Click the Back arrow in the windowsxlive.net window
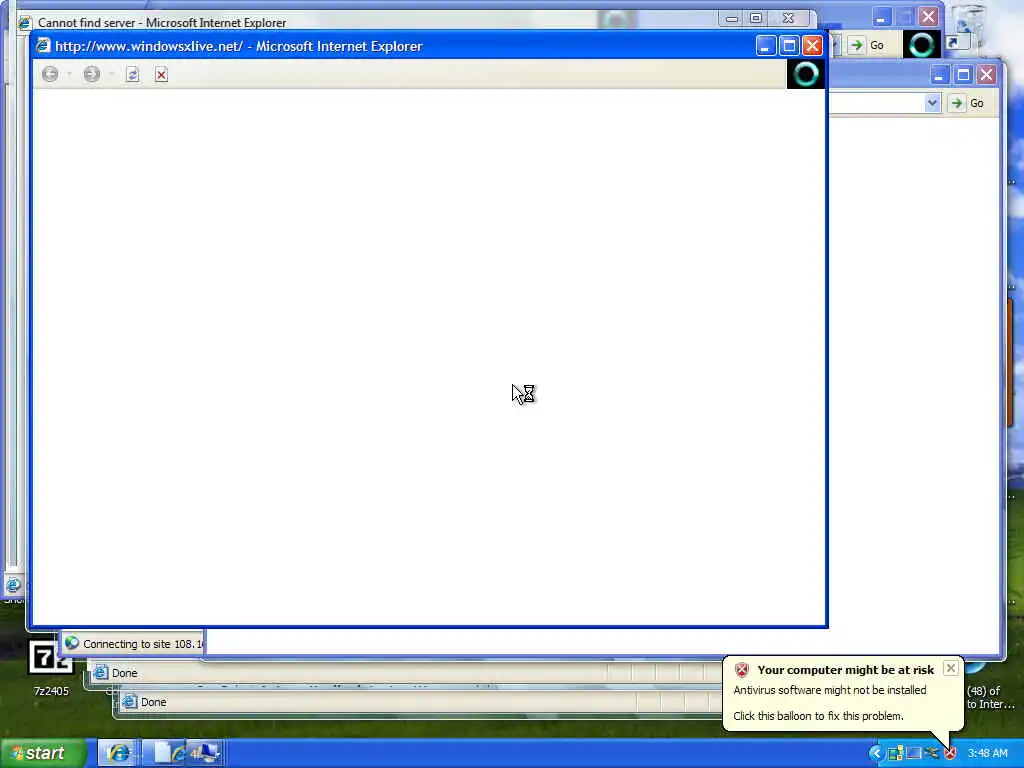This screenshot has height=768, width=1024. (50, 74)
